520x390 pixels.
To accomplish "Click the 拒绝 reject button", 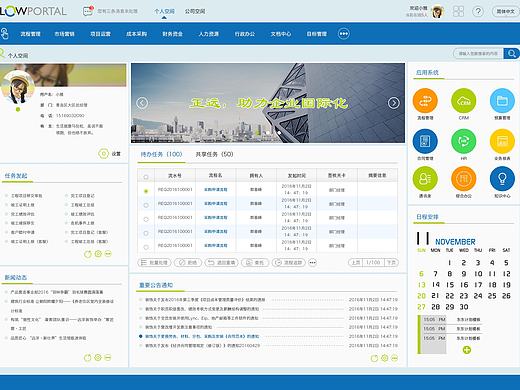I will [188, 263].
